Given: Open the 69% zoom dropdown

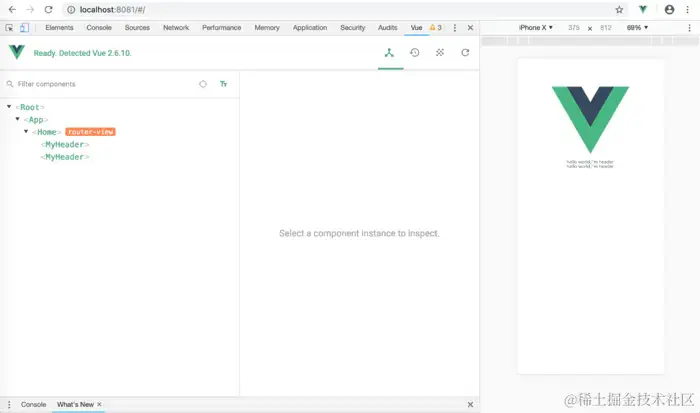Looking at the screenshot, I should tap(637, 28).
